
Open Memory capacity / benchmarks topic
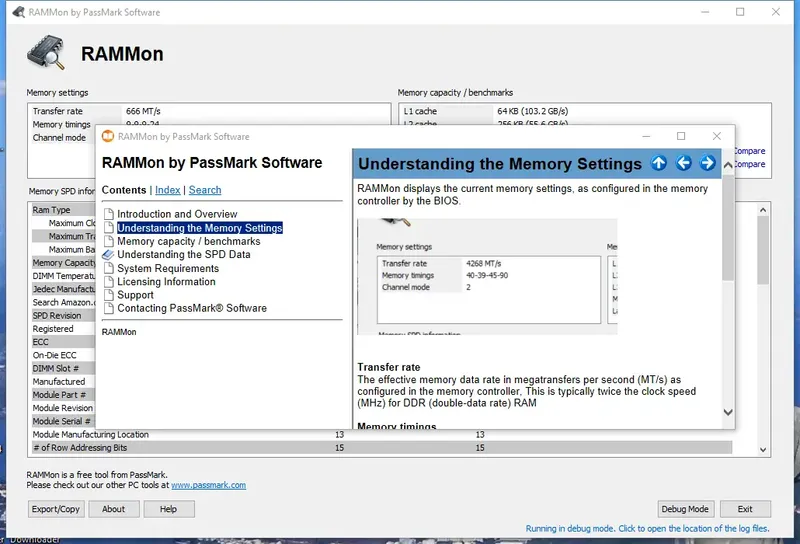coord(188,241)
